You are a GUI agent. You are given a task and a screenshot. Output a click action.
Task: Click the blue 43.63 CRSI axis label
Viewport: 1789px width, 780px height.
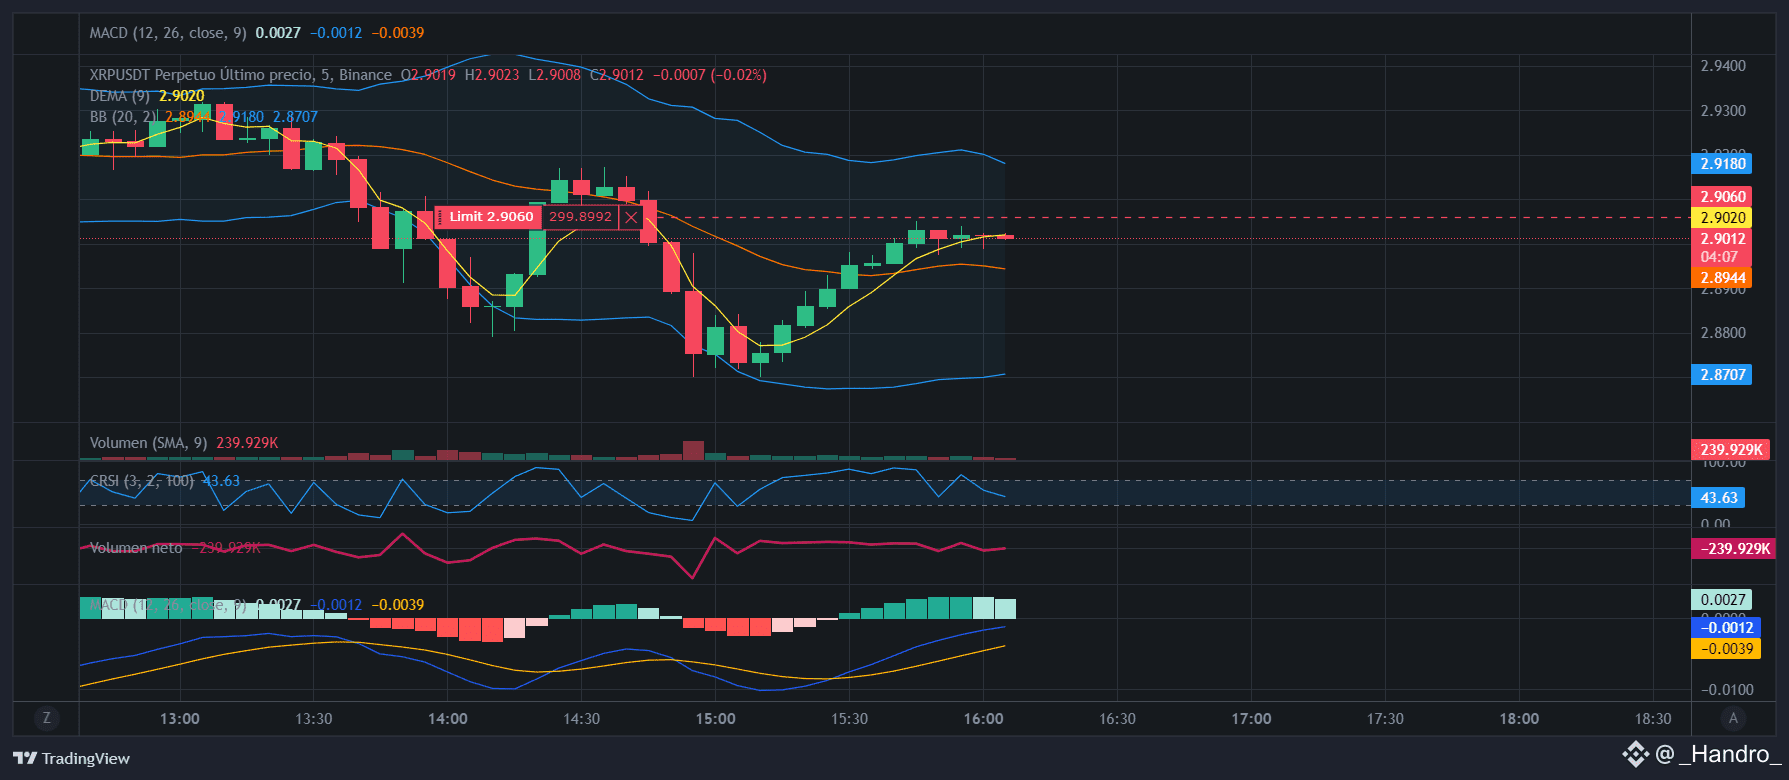[1719, 498]
